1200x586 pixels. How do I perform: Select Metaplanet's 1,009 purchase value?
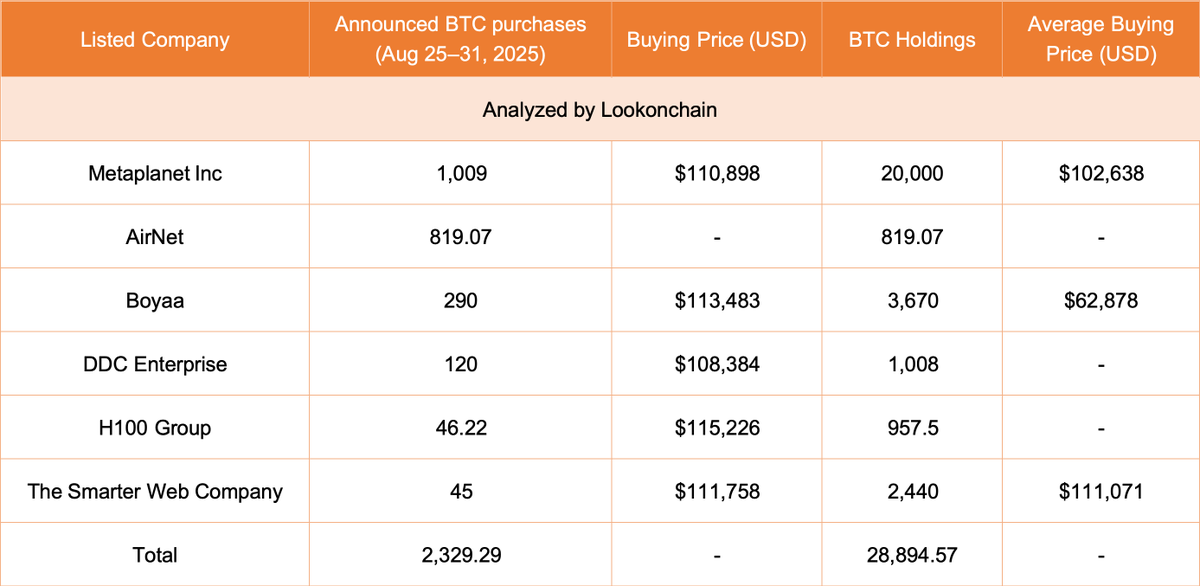coord(460,173)
